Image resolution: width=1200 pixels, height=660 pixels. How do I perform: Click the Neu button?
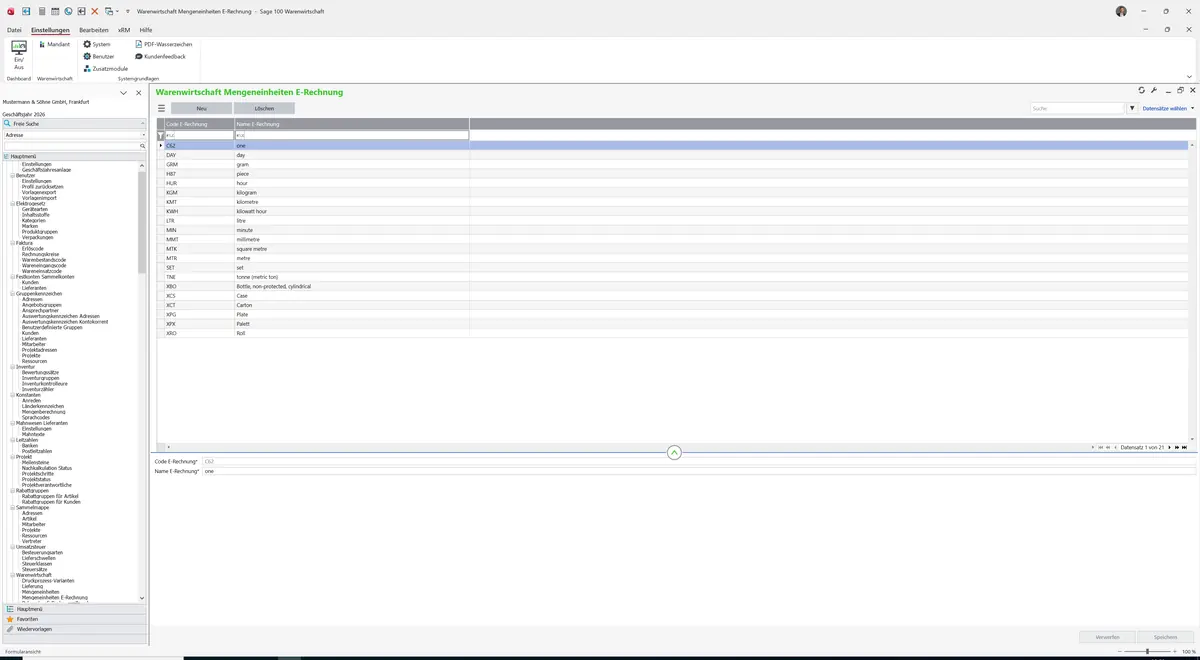click(201, 108)
